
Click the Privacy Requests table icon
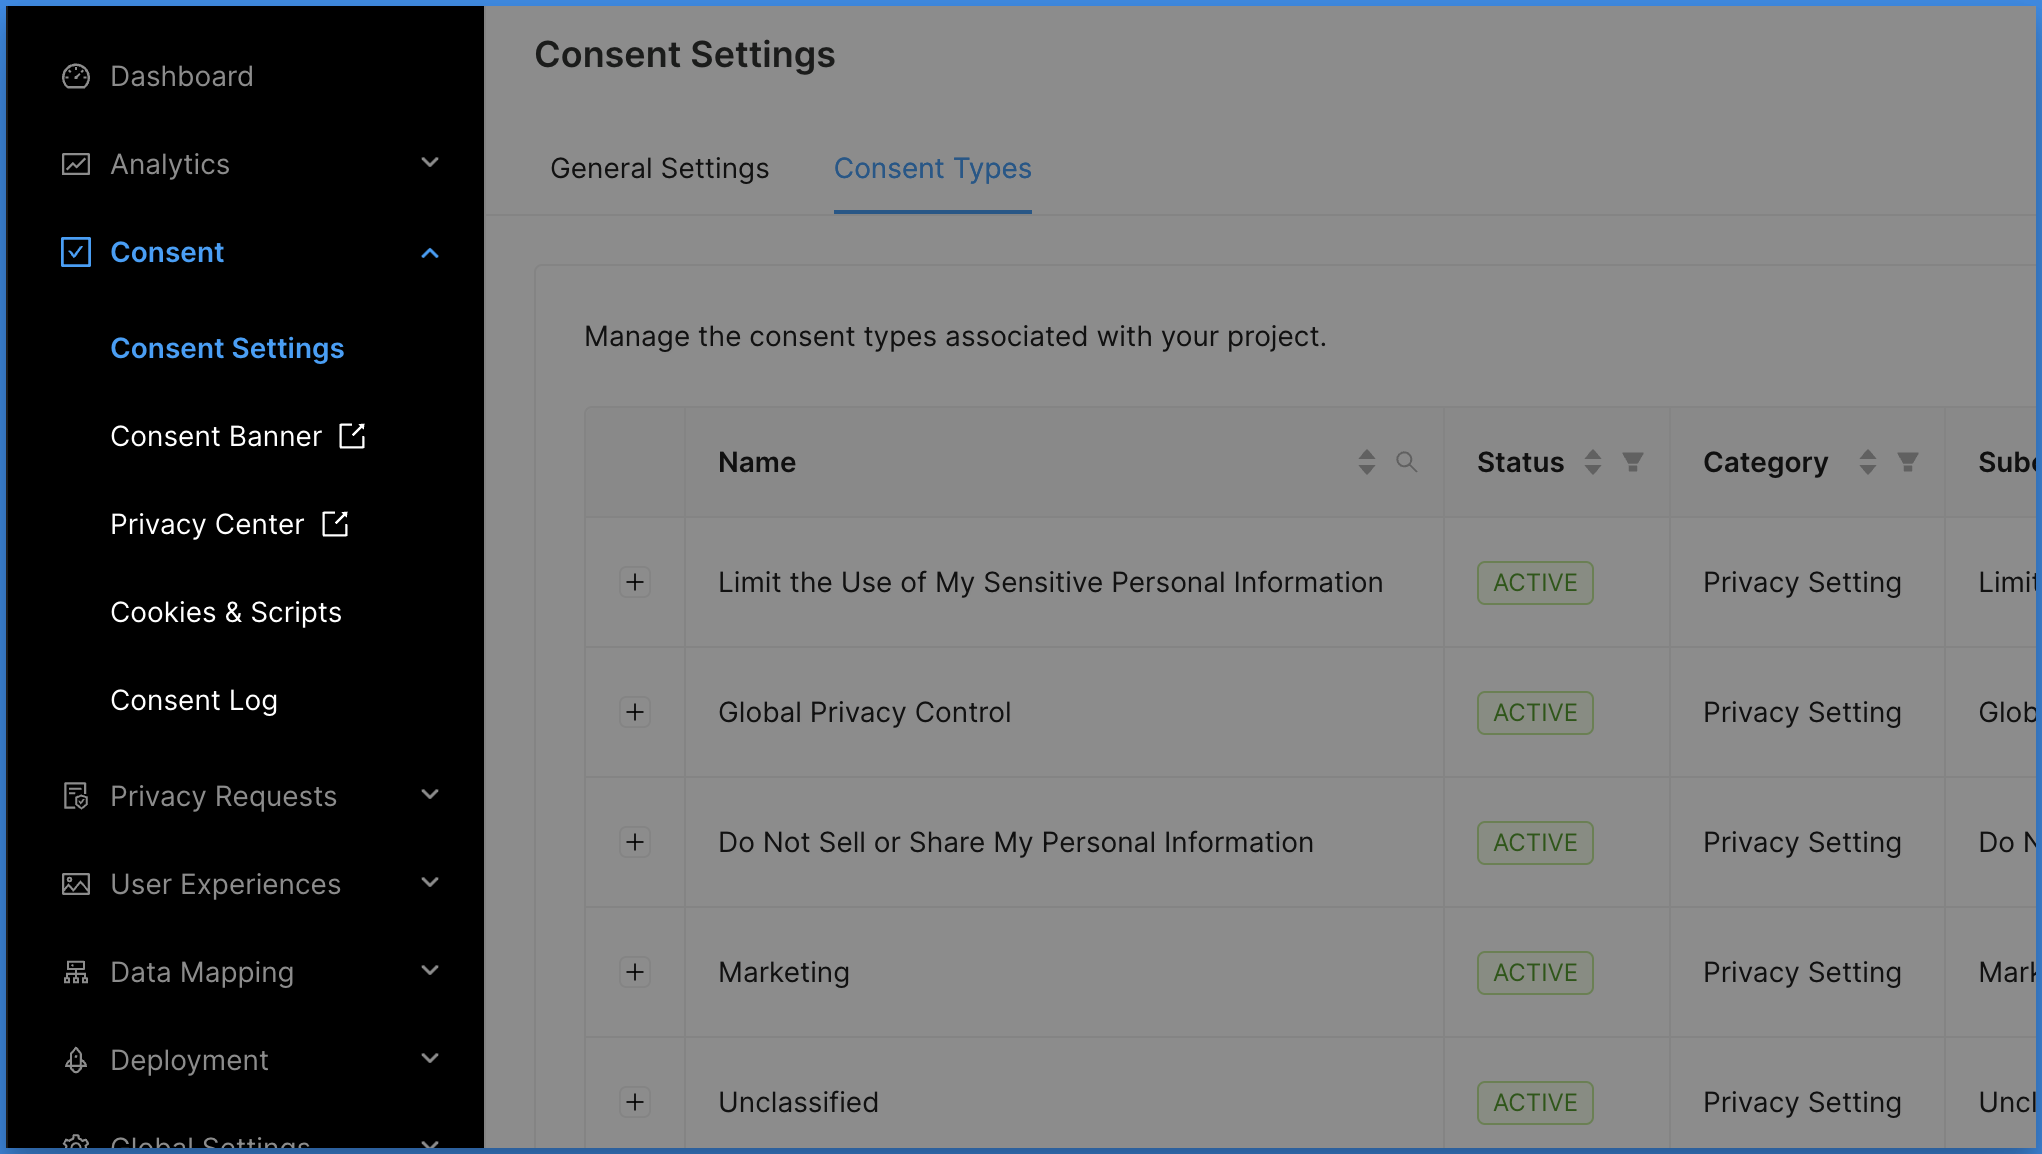tap(77, 796)
